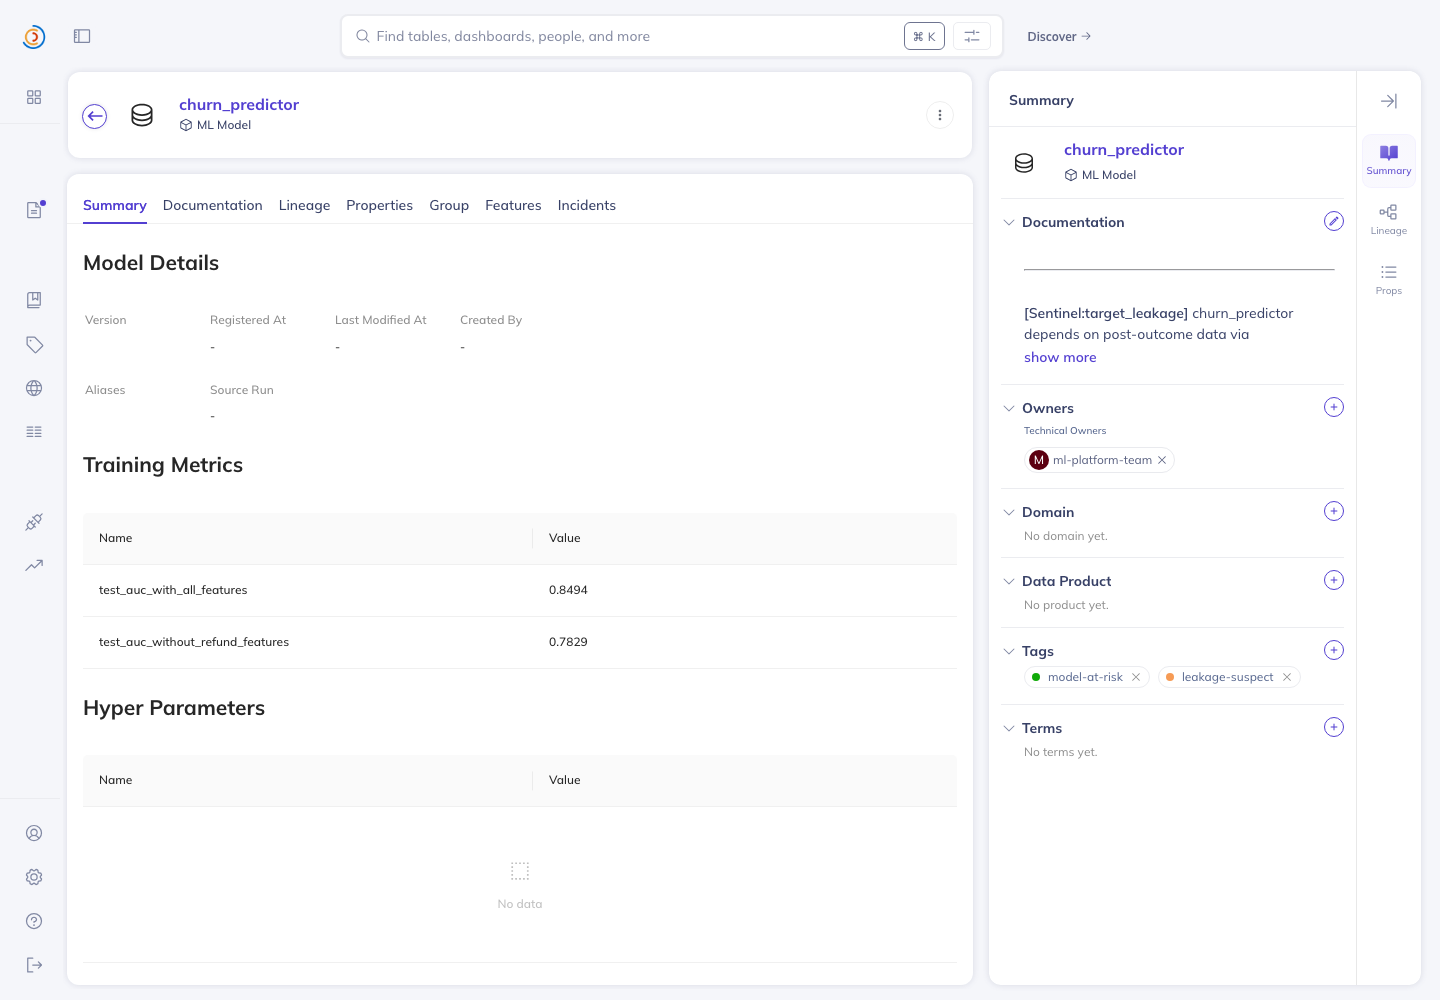Open the Lineage side panel icon
Screen dimensions: 1440x1000
[1389, 220]
